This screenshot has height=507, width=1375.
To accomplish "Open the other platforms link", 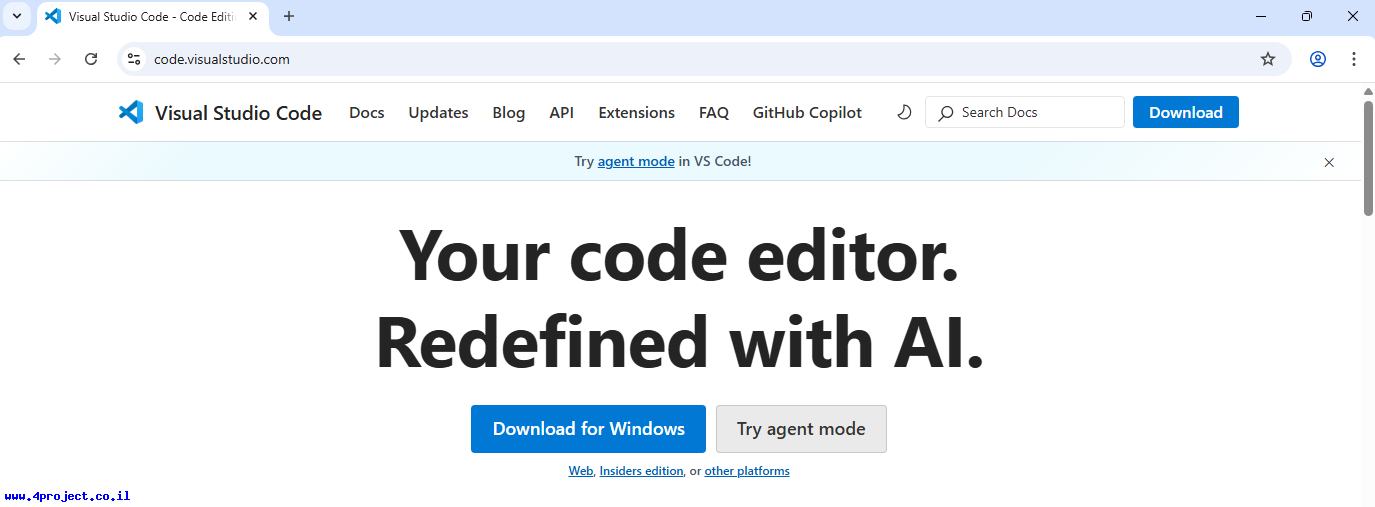I will pyautogui.click(x=747, y=471).
